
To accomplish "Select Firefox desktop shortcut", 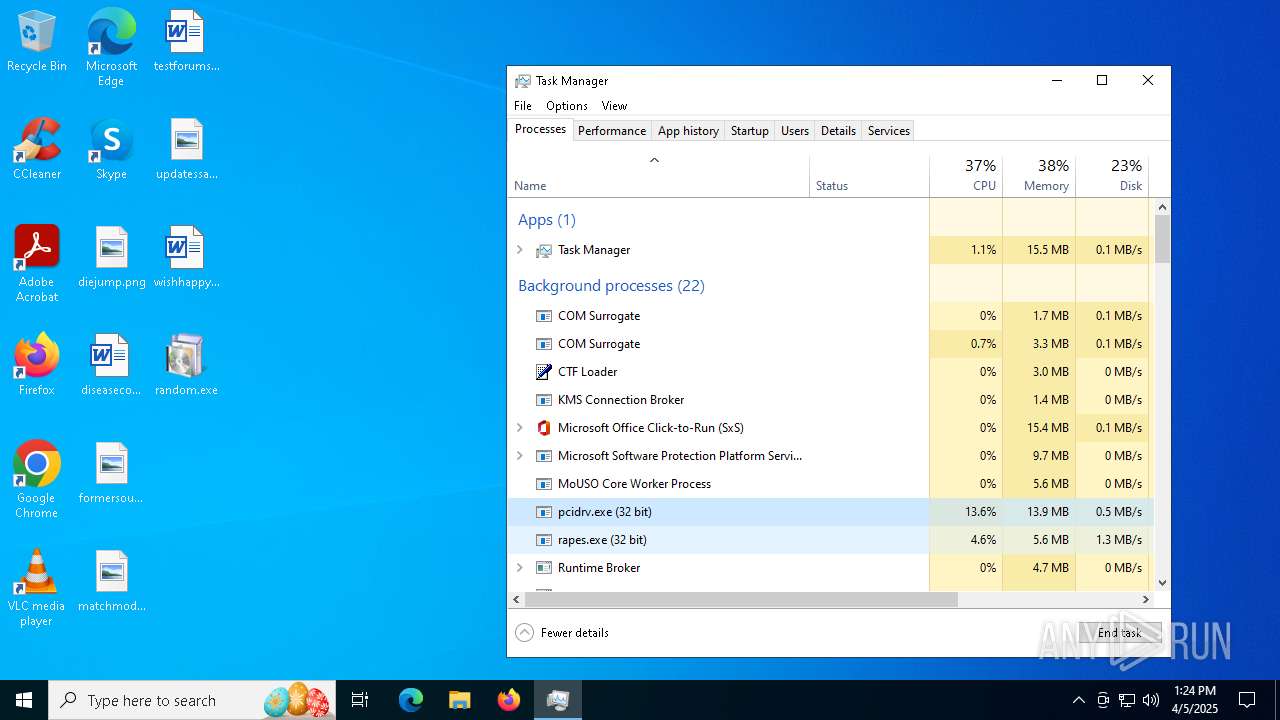I will (37, 364).
